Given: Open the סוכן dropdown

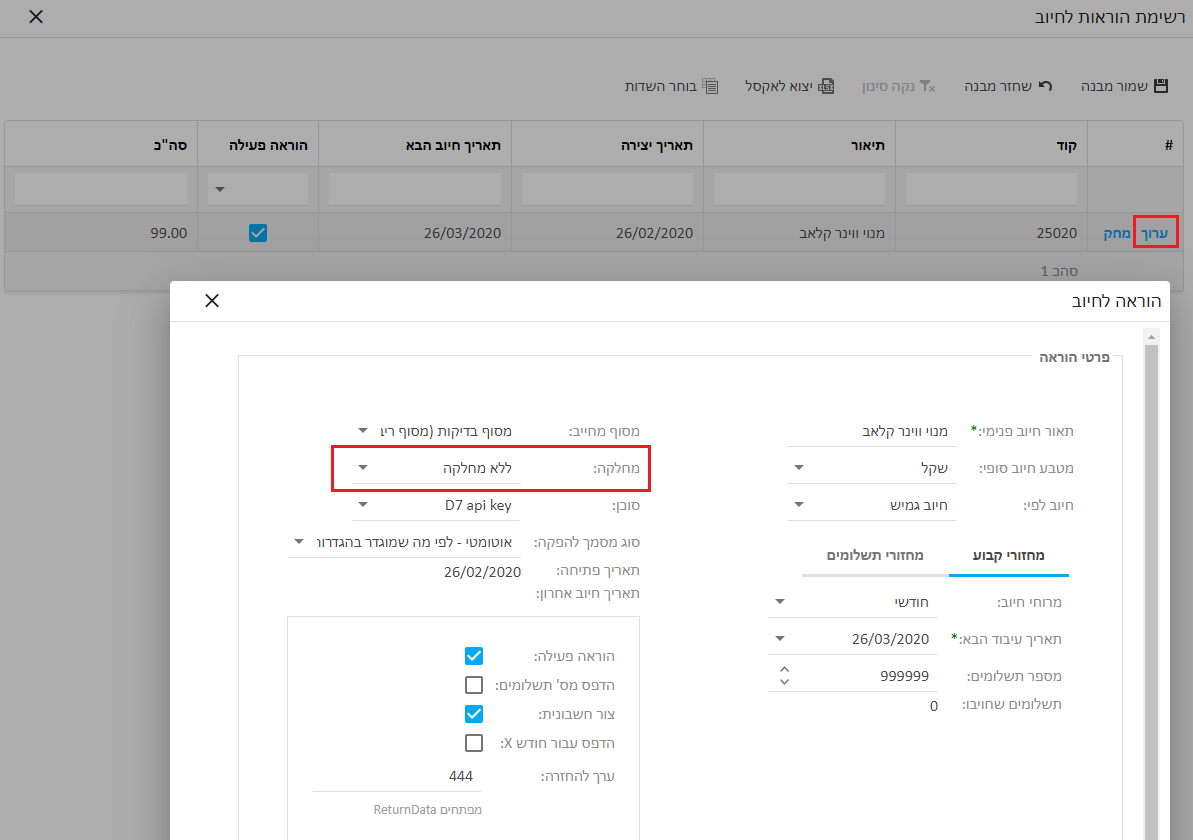Looking at the screenshot, I should [x=363, y=504].
